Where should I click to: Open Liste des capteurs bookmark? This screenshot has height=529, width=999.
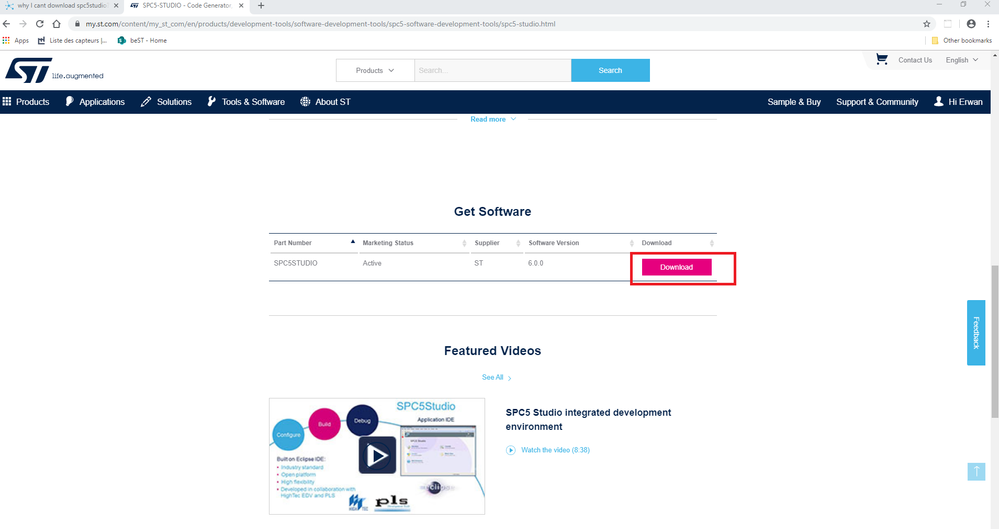72,40
